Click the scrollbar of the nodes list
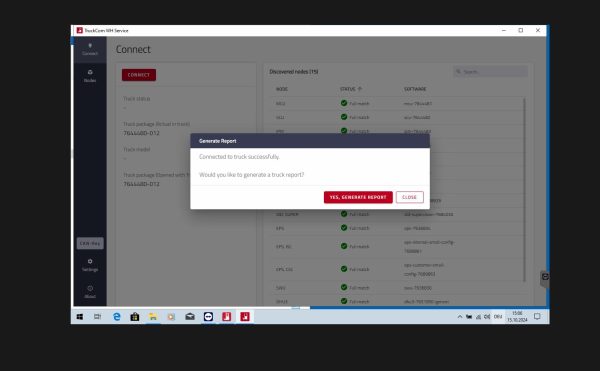 [x=524, y=189]
